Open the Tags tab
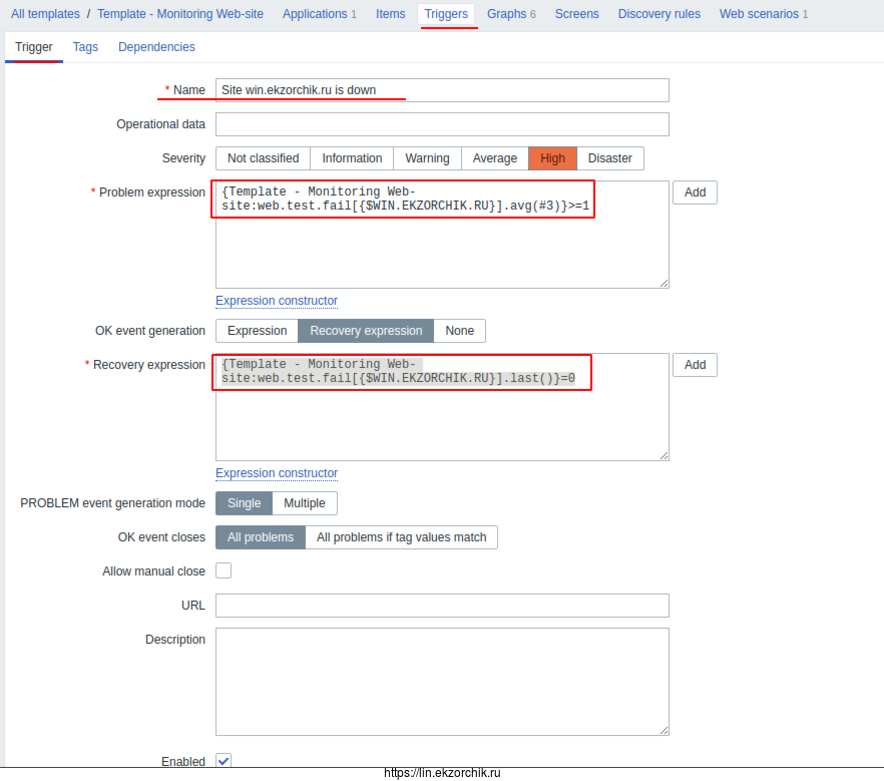The height and width of the screenshot is (781, 884). click(85, 47)
